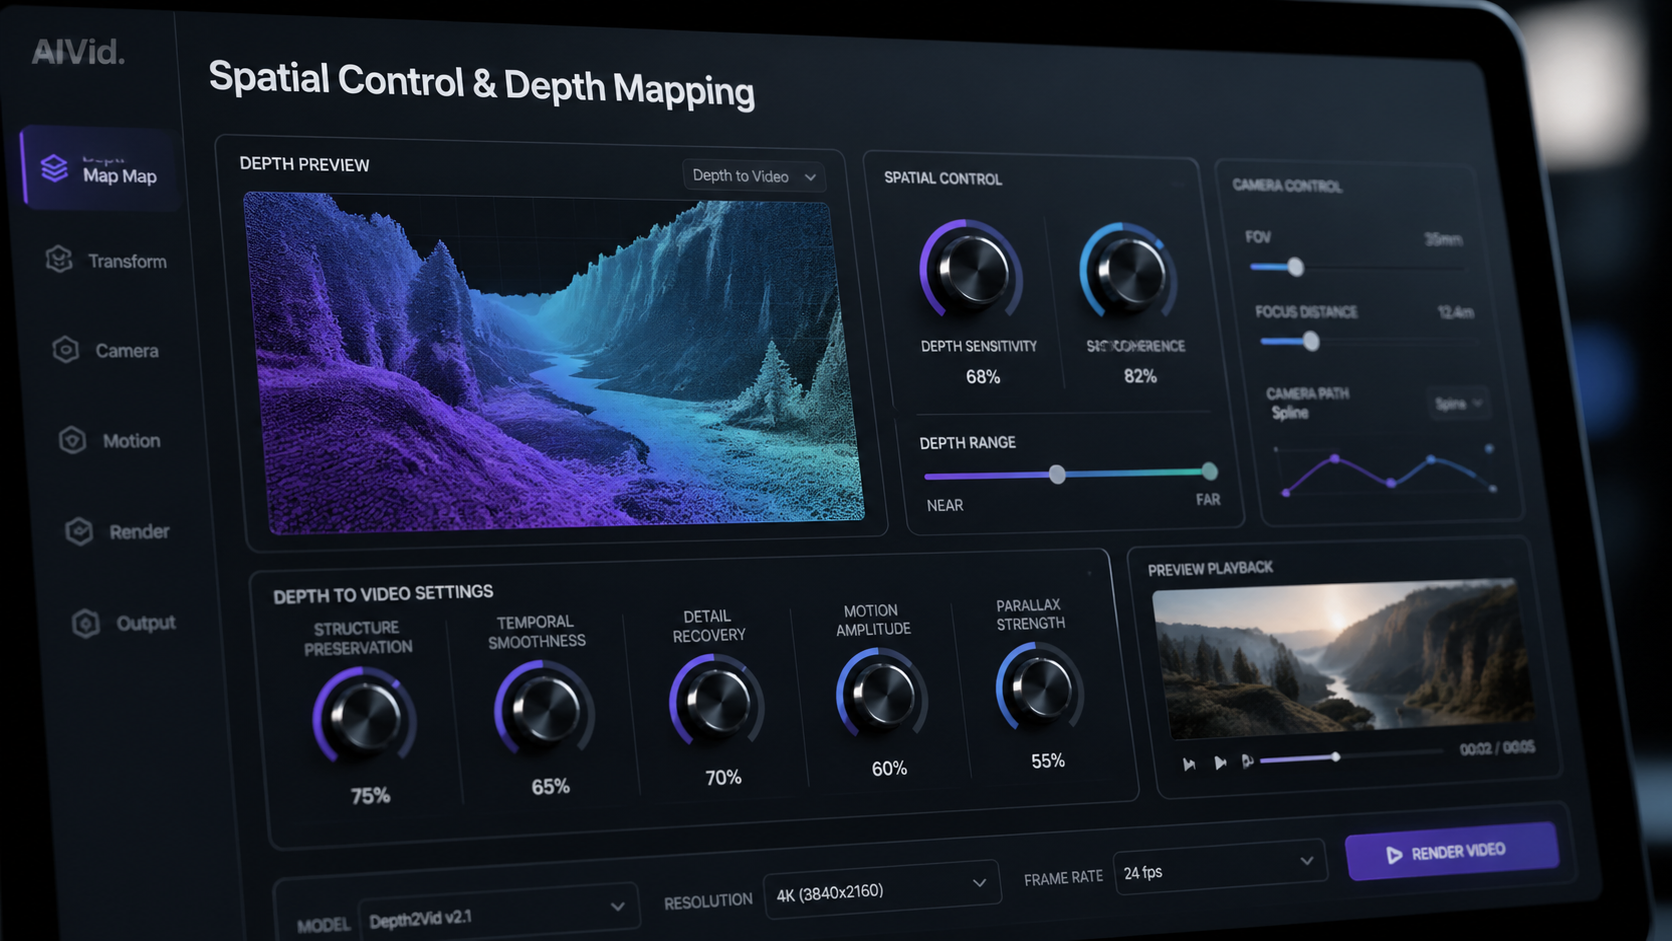This screenshot has height=941, width=1672.
Task: Click the 68% depth sensitivity value
Action: tap(983, 377)
